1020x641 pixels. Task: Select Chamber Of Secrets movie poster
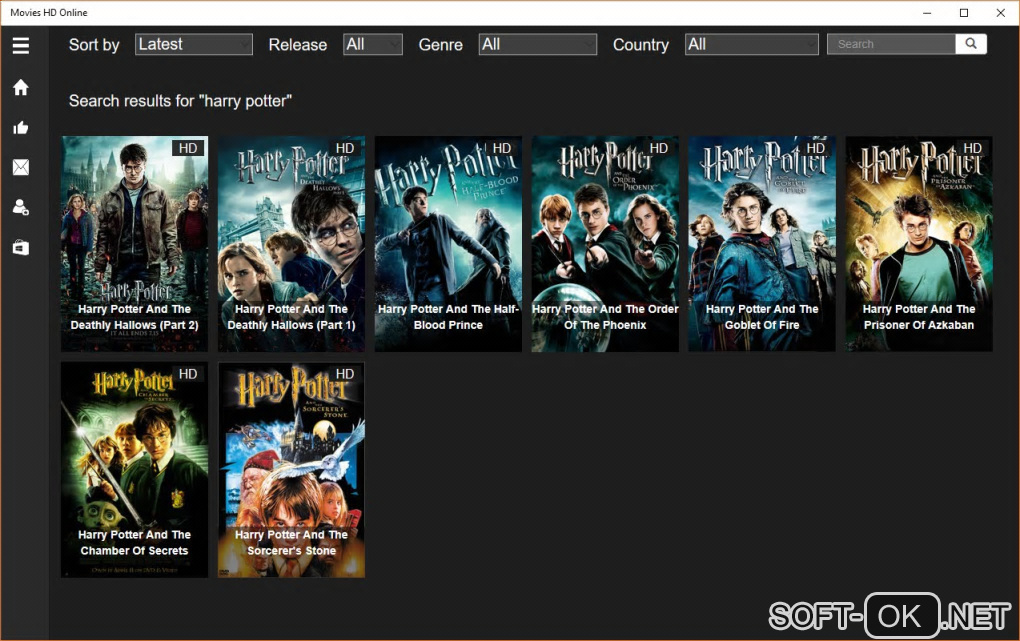coord(135,470)
